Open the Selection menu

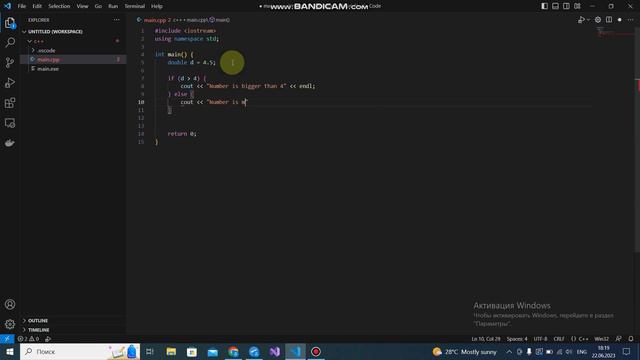point(59,6)
